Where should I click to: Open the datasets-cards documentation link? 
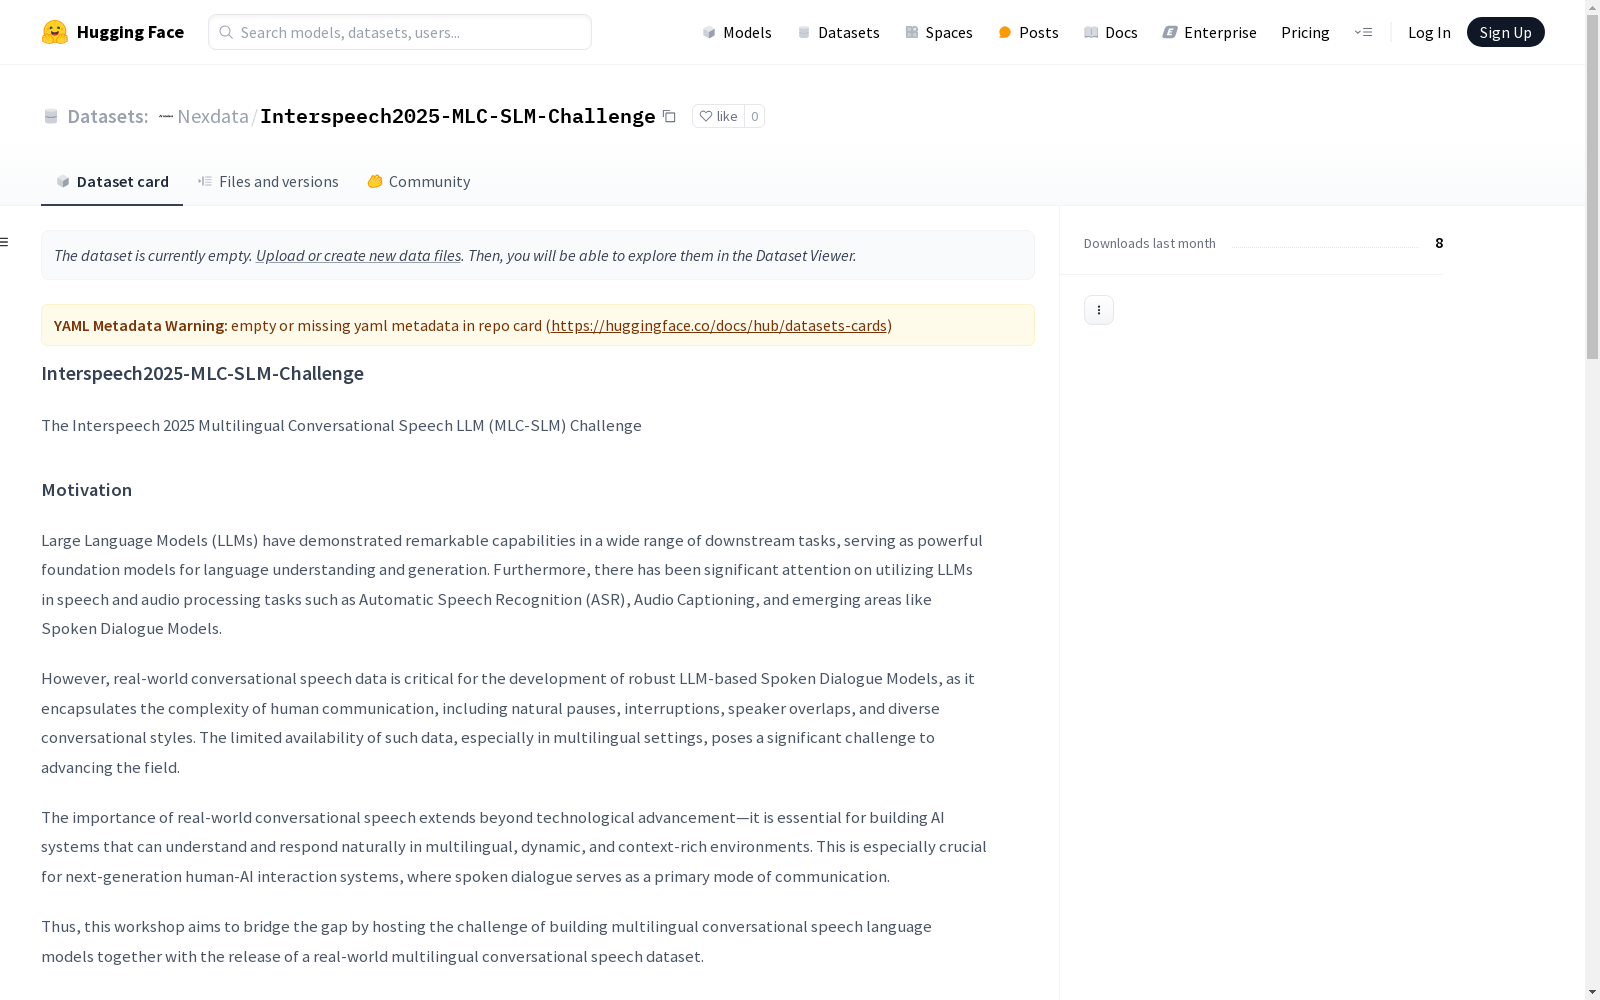[719, 325]
